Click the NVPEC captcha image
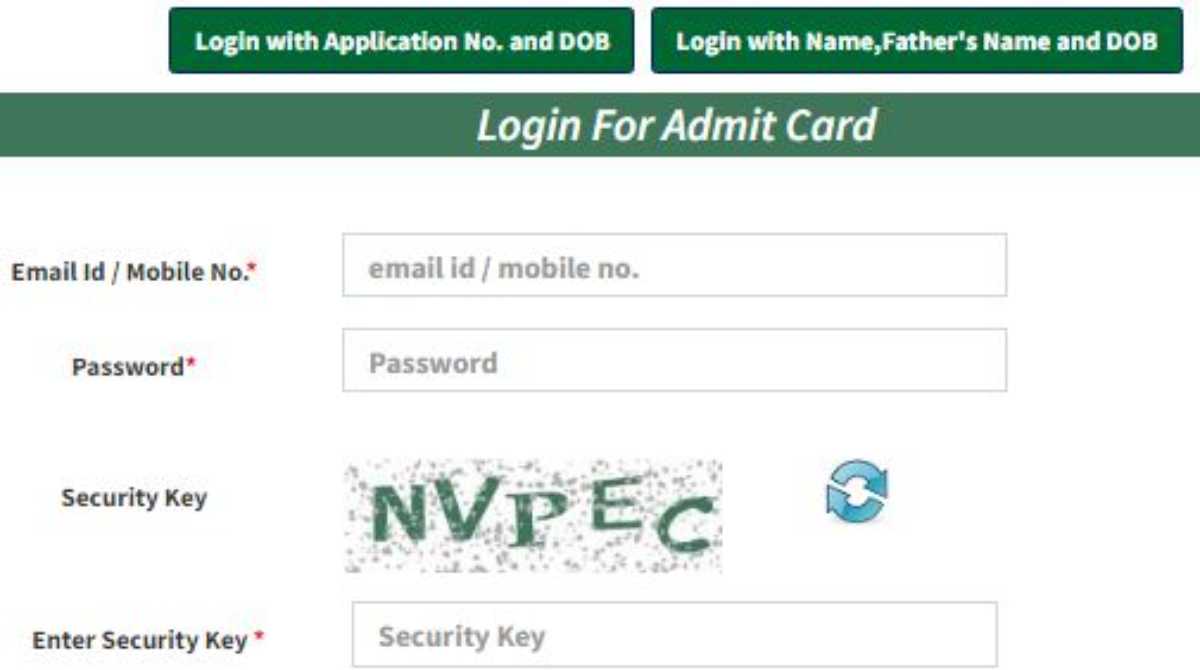 coord(534,516)
